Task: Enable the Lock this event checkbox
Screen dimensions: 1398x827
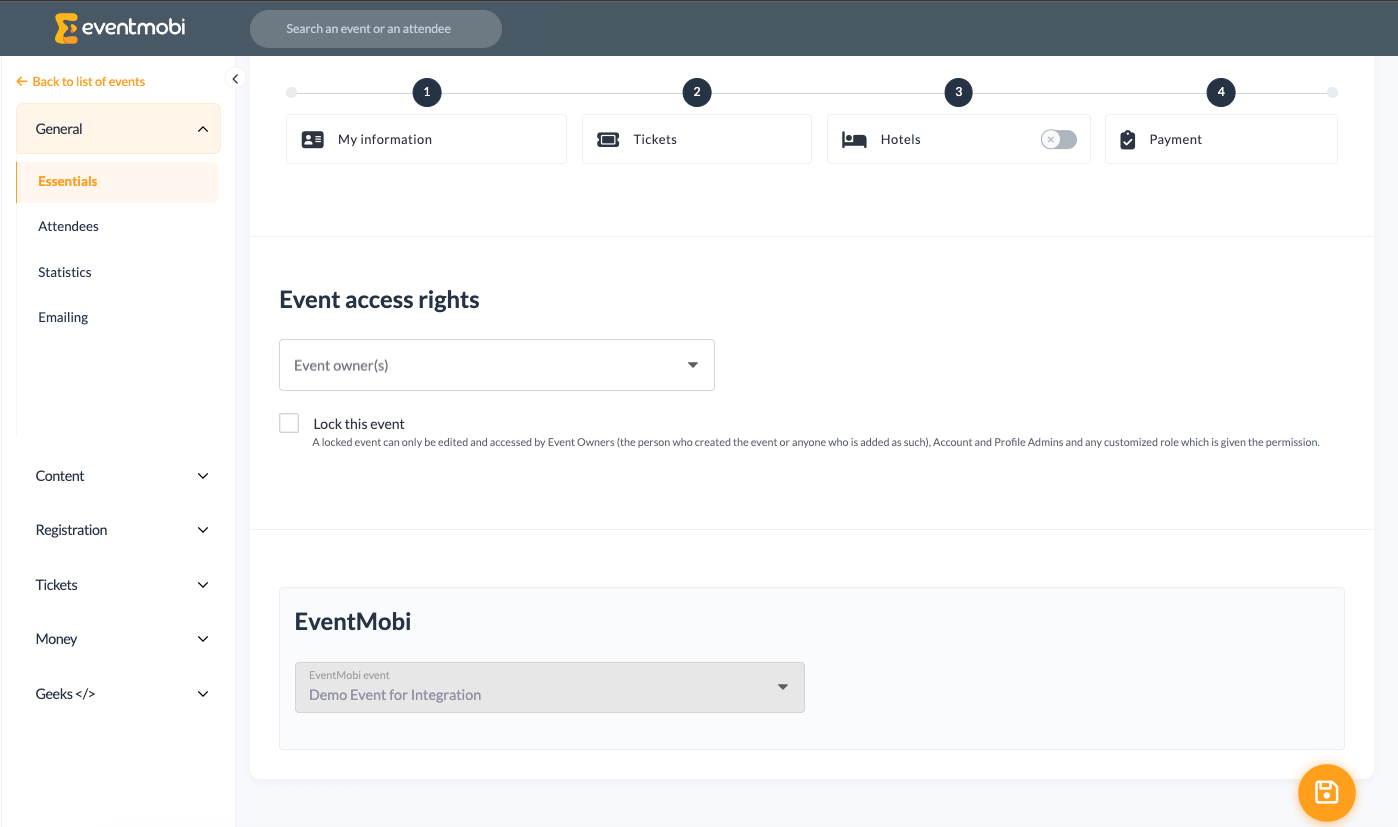Action: [288, 422]
